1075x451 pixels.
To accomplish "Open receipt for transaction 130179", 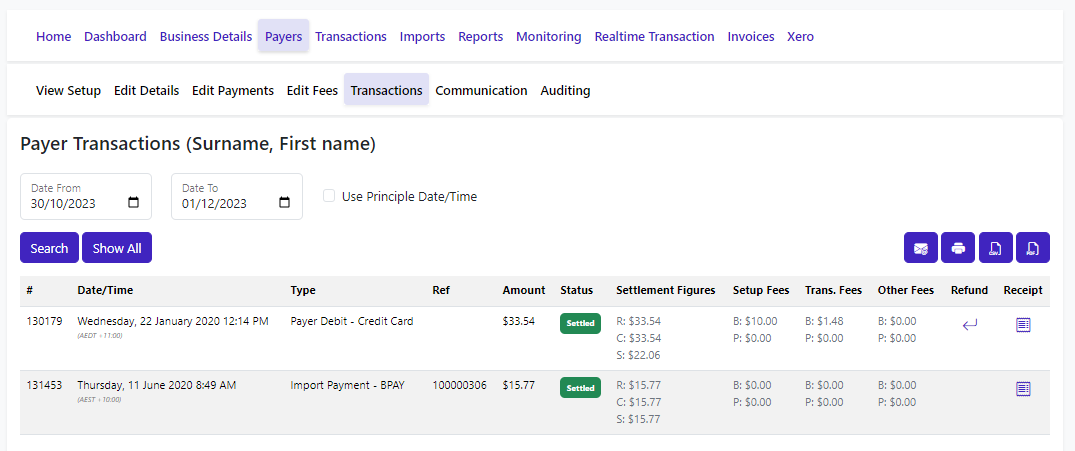I will click(x=1023, y=325).
